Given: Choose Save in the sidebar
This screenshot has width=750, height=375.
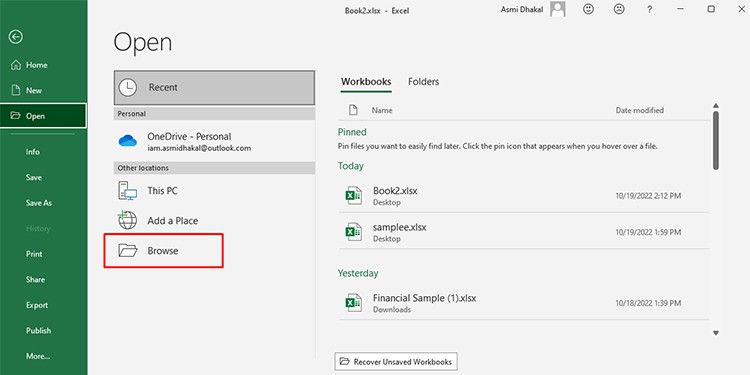Looking at the screenshot, I should (x=43, y=177).
